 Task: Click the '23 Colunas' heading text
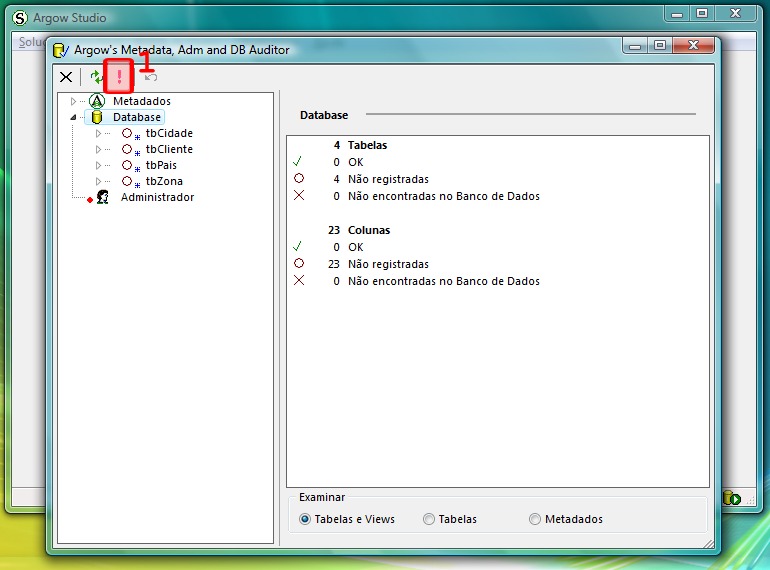(x=359, y=230)
